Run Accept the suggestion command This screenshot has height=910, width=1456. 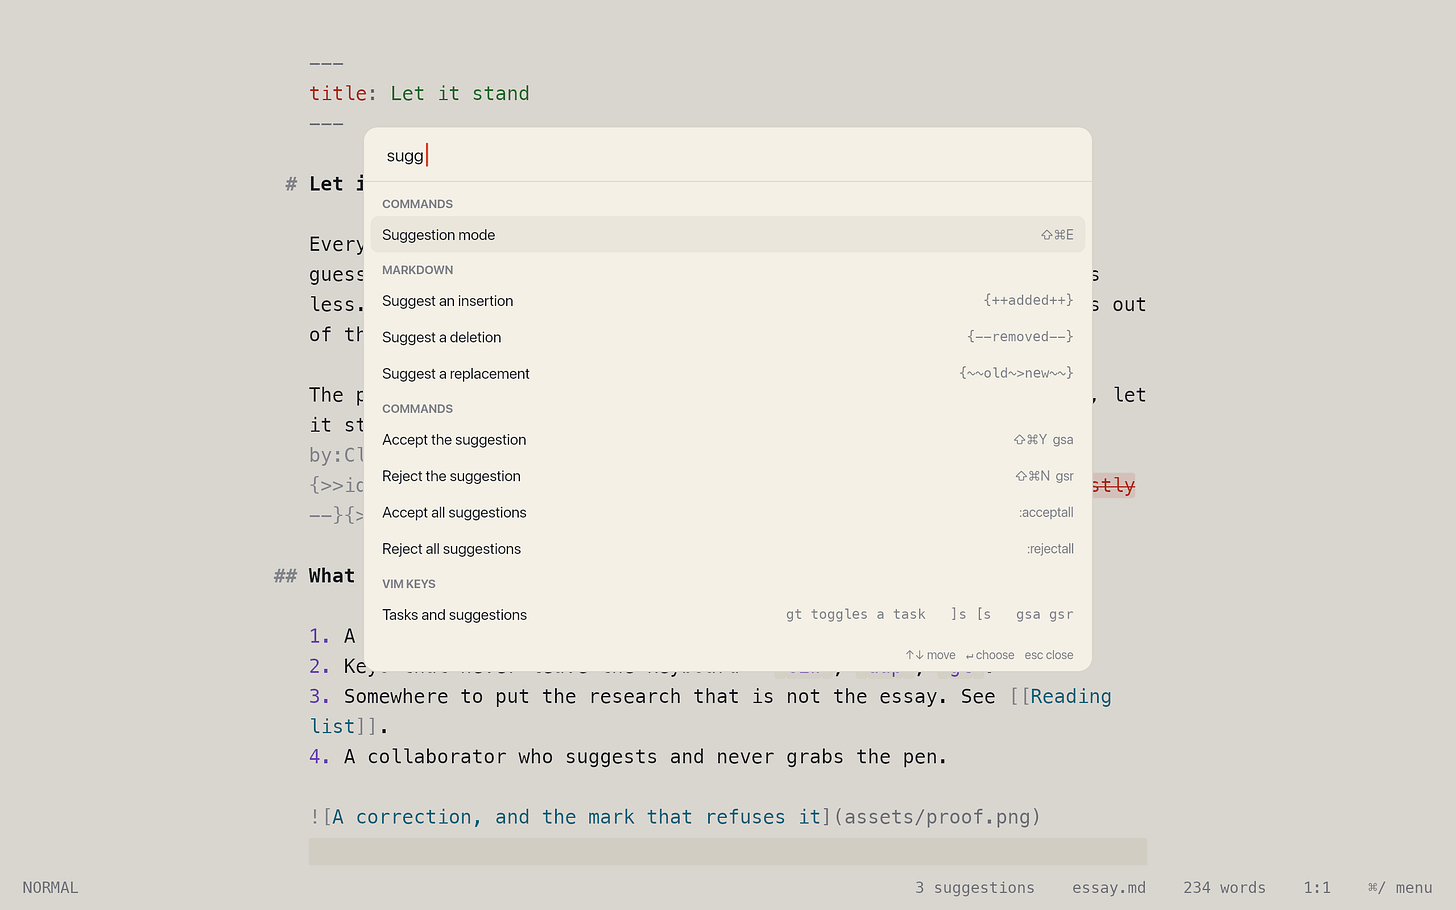727,440
